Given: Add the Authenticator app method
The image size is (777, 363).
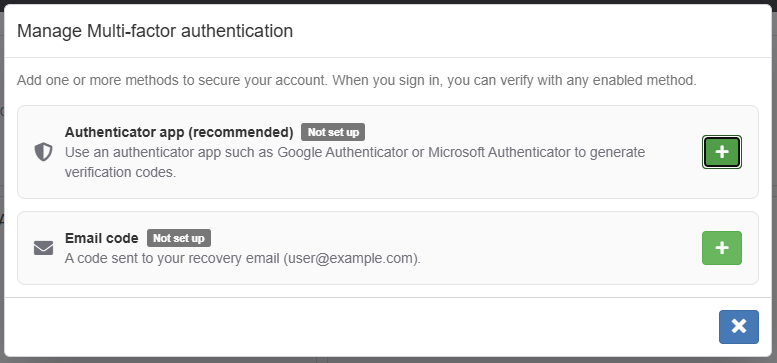Looking at the screenshot, I should click(722, 152).
